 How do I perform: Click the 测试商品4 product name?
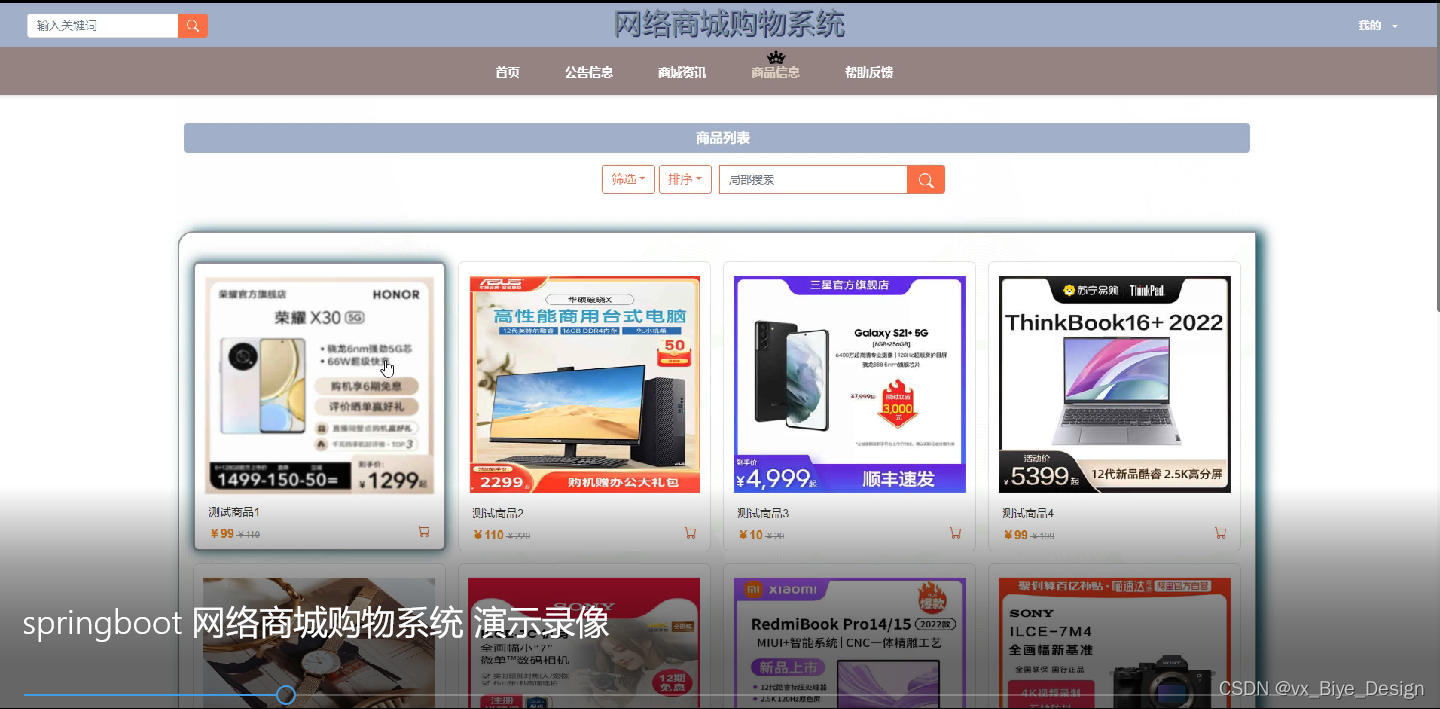(1028, 512)
